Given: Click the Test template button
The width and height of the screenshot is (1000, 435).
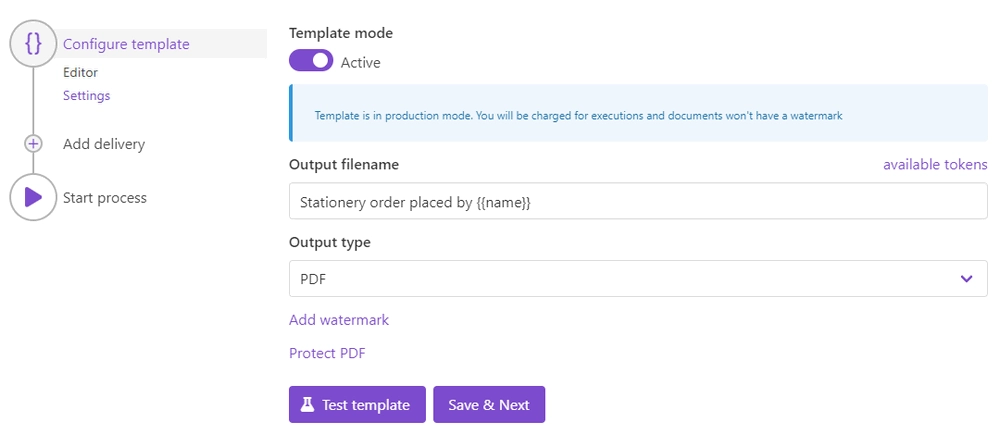Looking at the screenshot, I should (357, 404).
